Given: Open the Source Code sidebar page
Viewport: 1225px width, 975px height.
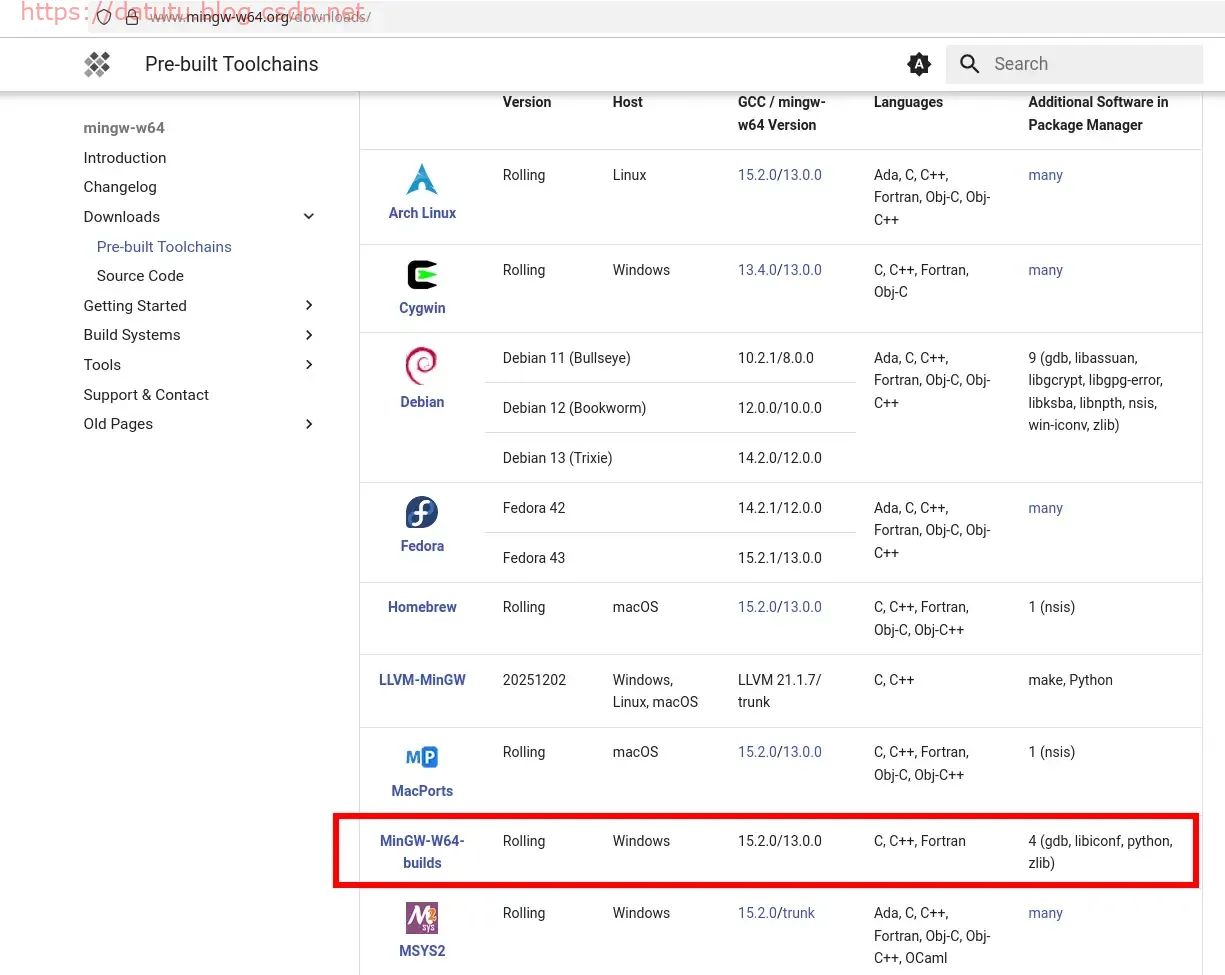Looking at the screenshot, I should tap(140, 276).
